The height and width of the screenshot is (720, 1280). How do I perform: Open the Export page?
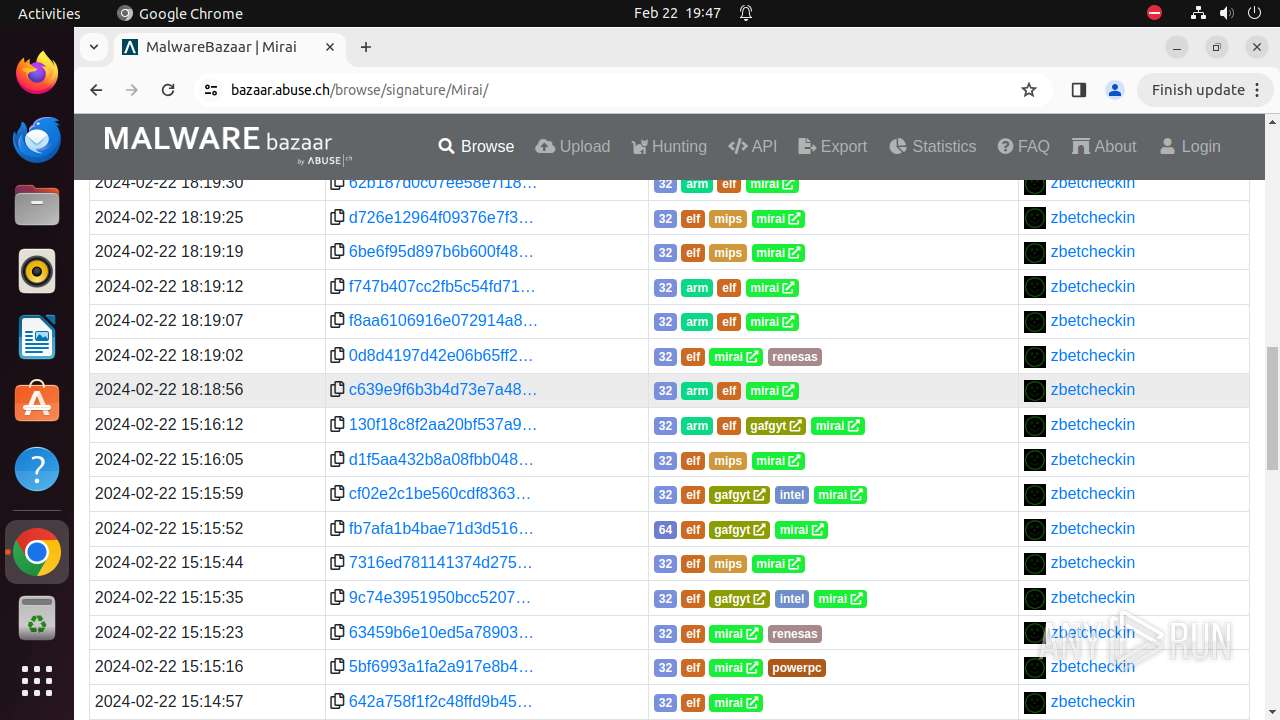tap(833, 146)
